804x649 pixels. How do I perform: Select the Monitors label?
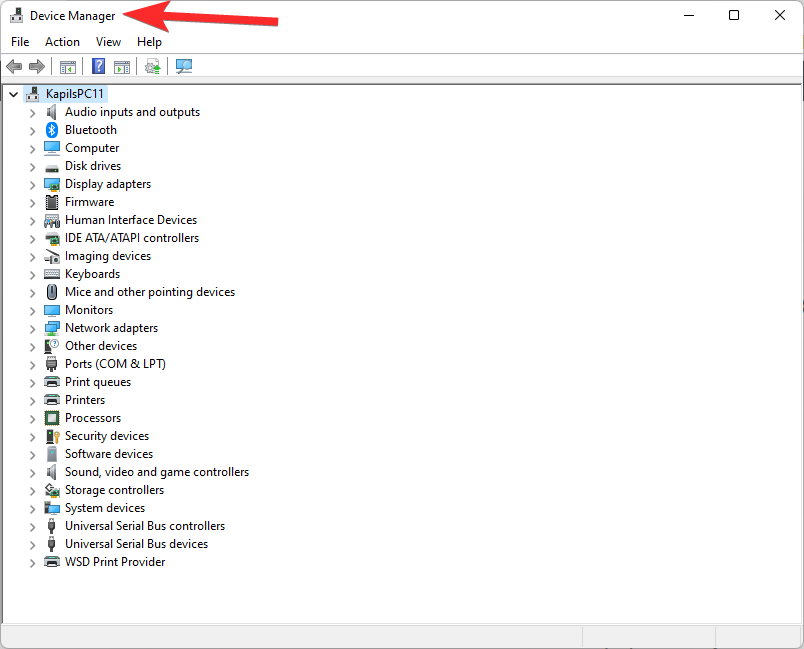(x=89, y=310)
